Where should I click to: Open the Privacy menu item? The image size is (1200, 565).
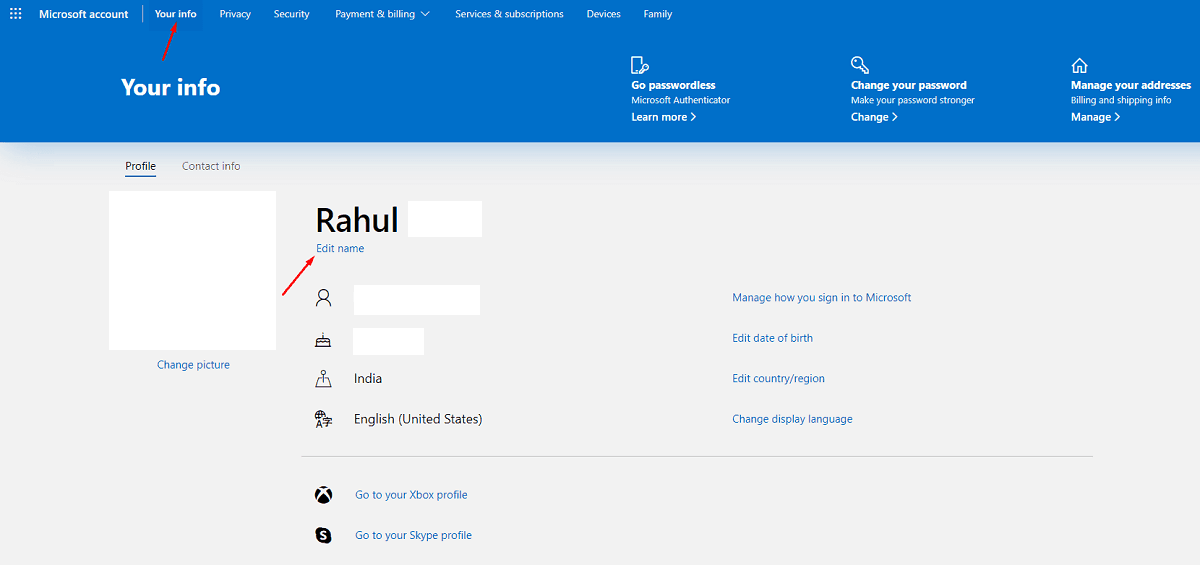tap(235, 14)
